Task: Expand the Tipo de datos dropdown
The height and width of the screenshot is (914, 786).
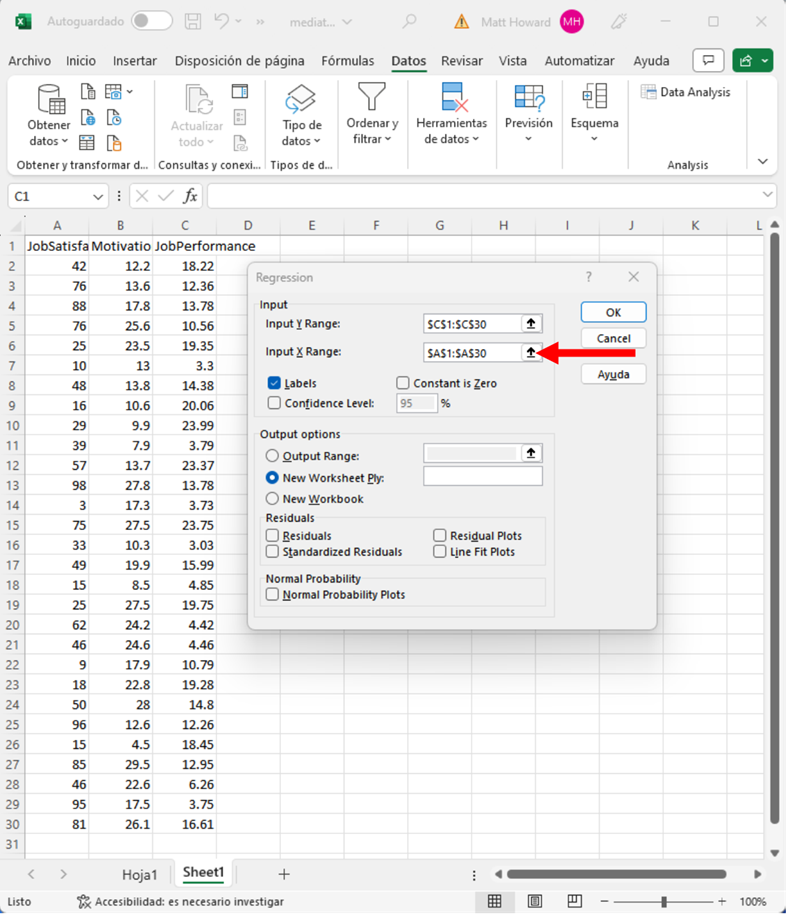Action: [301, 142]
